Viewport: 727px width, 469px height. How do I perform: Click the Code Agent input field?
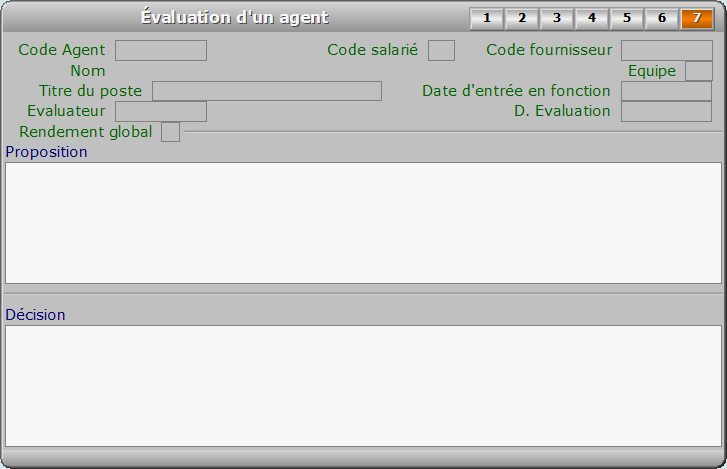161,51
